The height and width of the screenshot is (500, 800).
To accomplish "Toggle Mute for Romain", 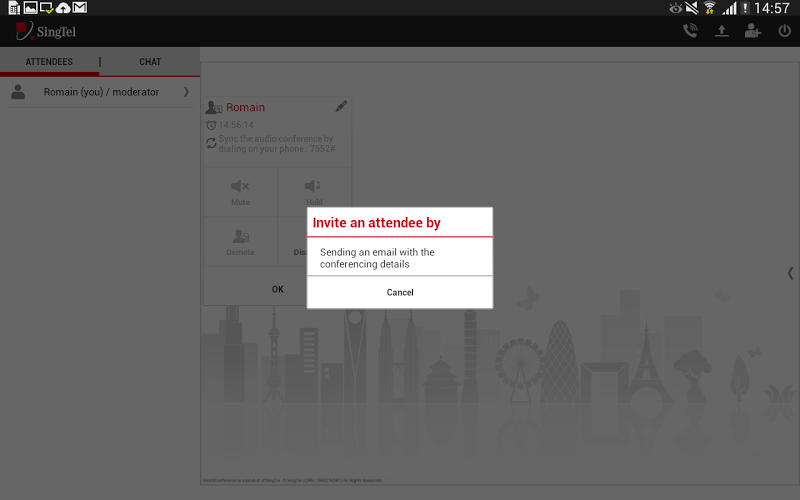I will click(x=240, y=192).
